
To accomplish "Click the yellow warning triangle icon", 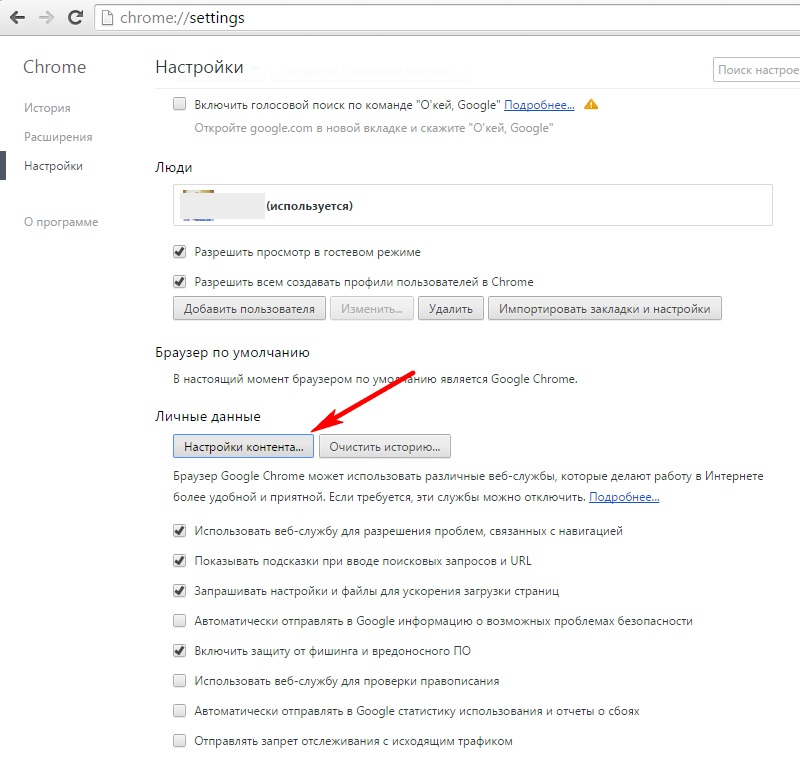I will [591, 104].
